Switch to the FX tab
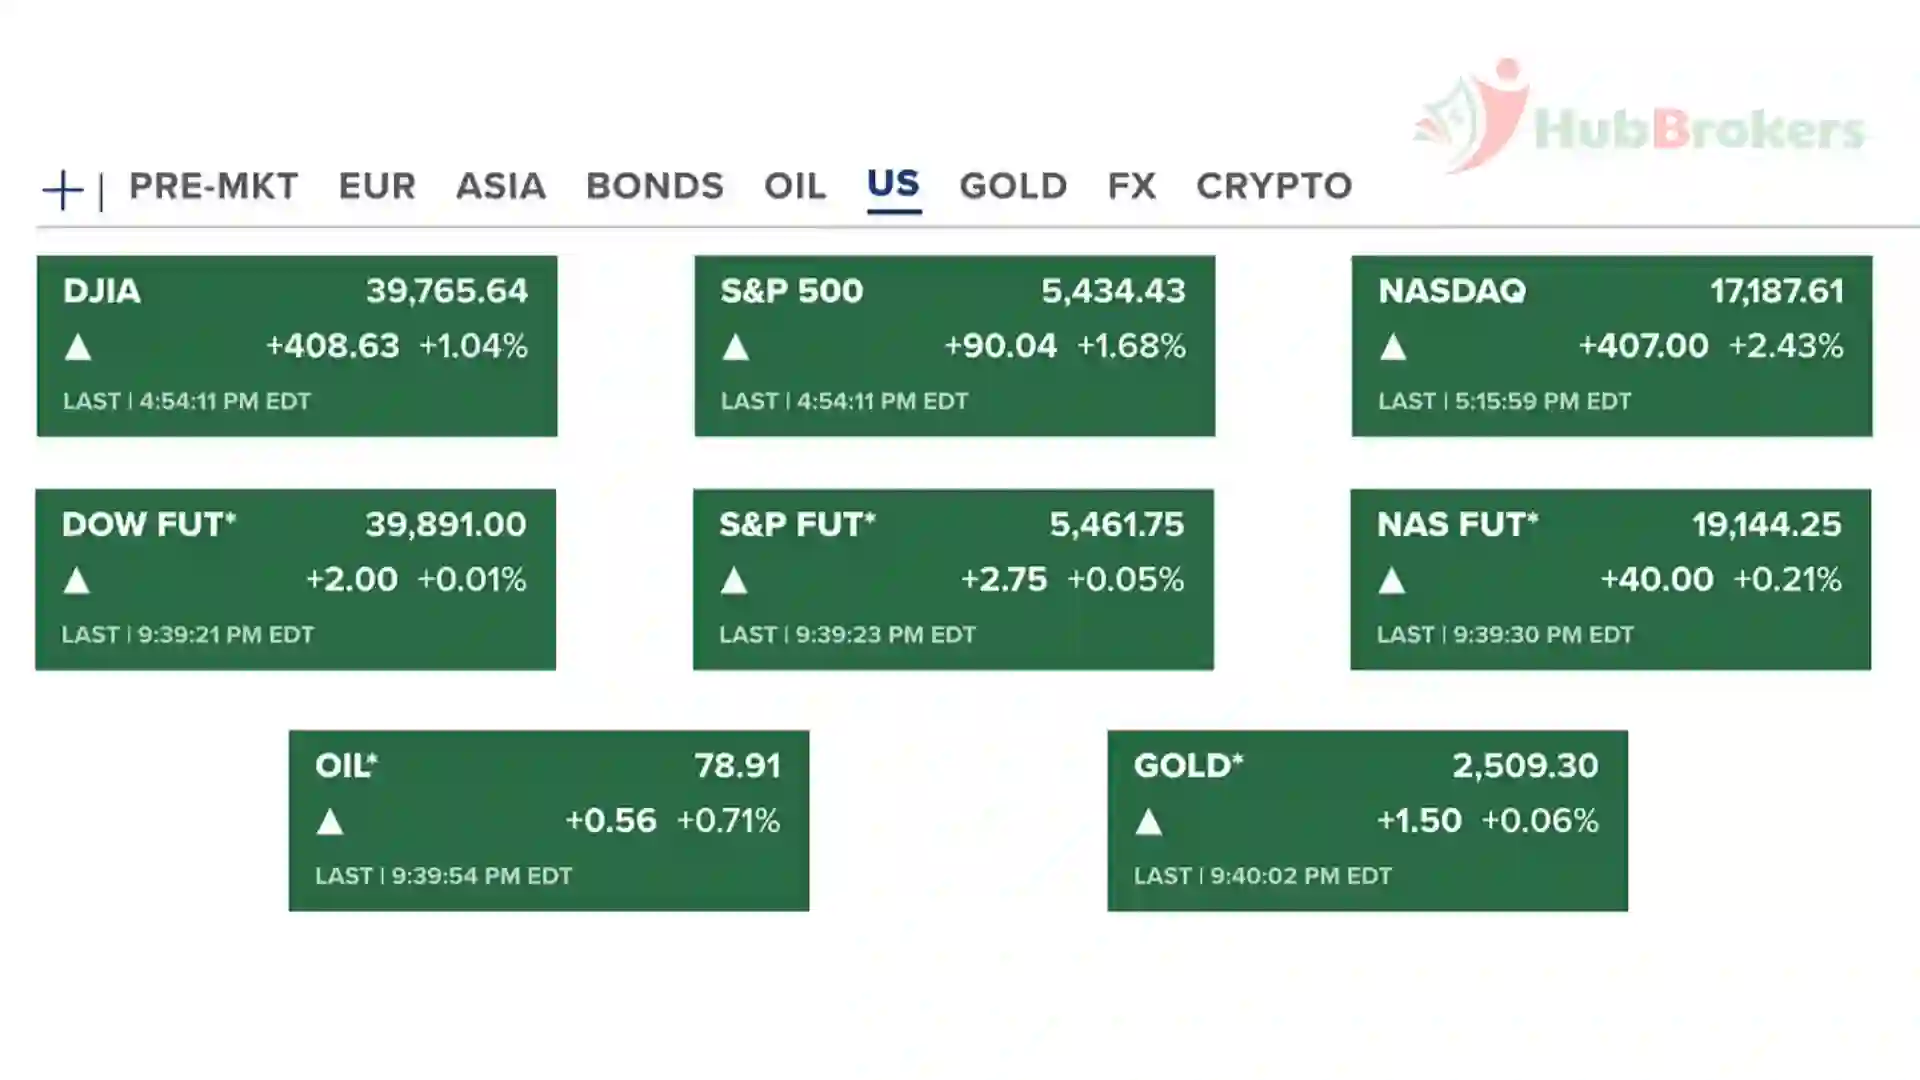 1132,186
